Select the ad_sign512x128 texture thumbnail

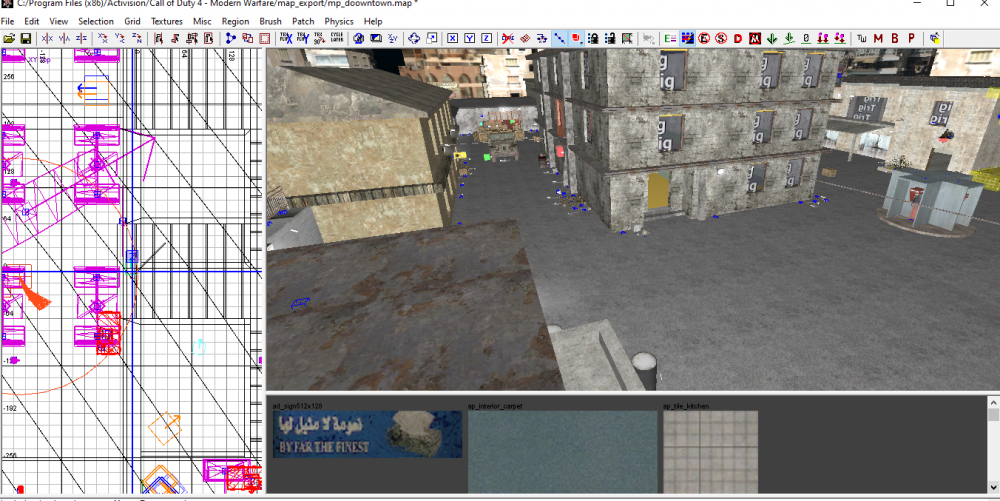point(368,434)
